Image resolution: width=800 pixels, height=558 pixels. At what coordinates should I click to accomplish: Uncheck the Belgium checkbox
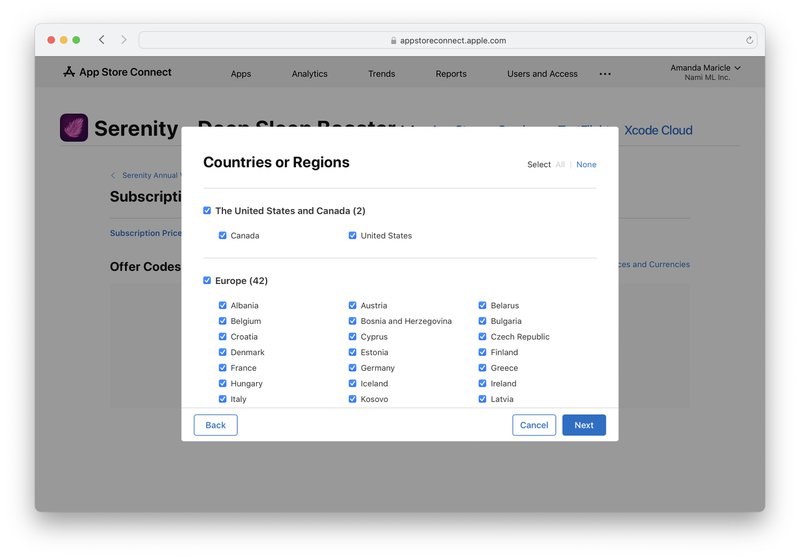[x=222, y=321]
